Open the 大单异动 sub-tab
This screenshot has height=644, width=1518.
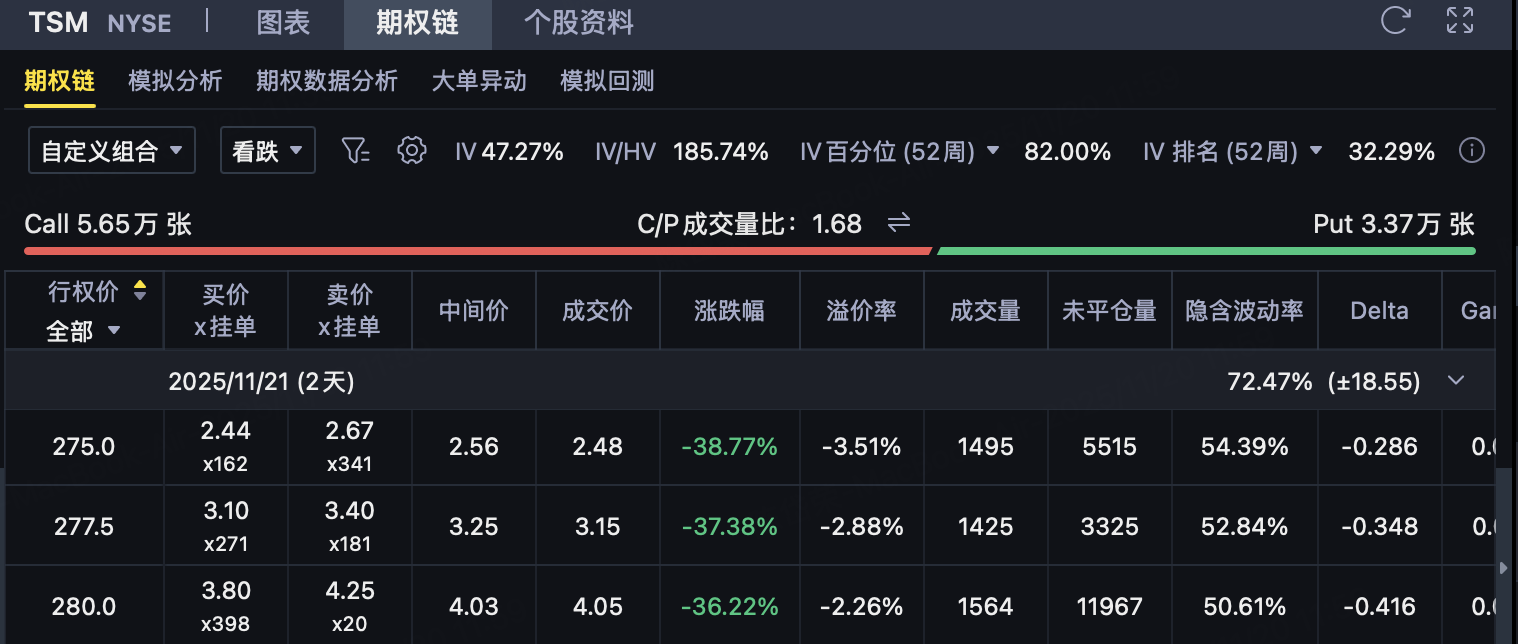click(479, 81)
